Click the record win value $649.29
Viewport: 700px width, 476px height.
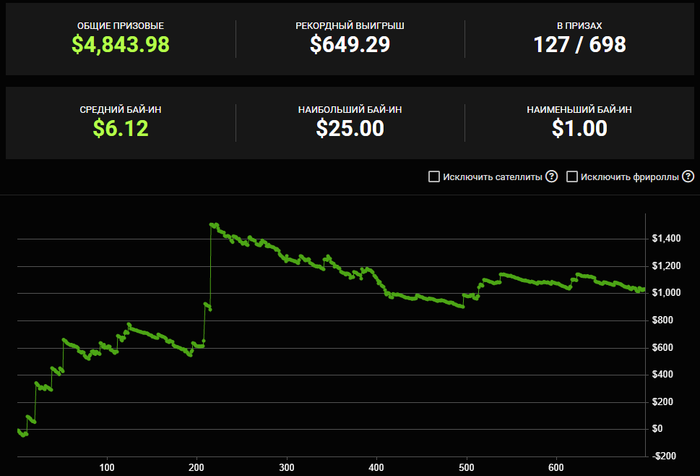[350, 44]
